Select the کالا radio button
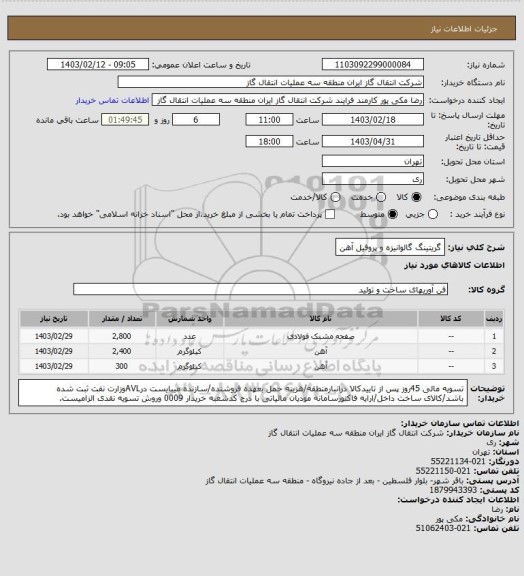The height and width of the screenshot is (576, 524). (x=416, y=197)
